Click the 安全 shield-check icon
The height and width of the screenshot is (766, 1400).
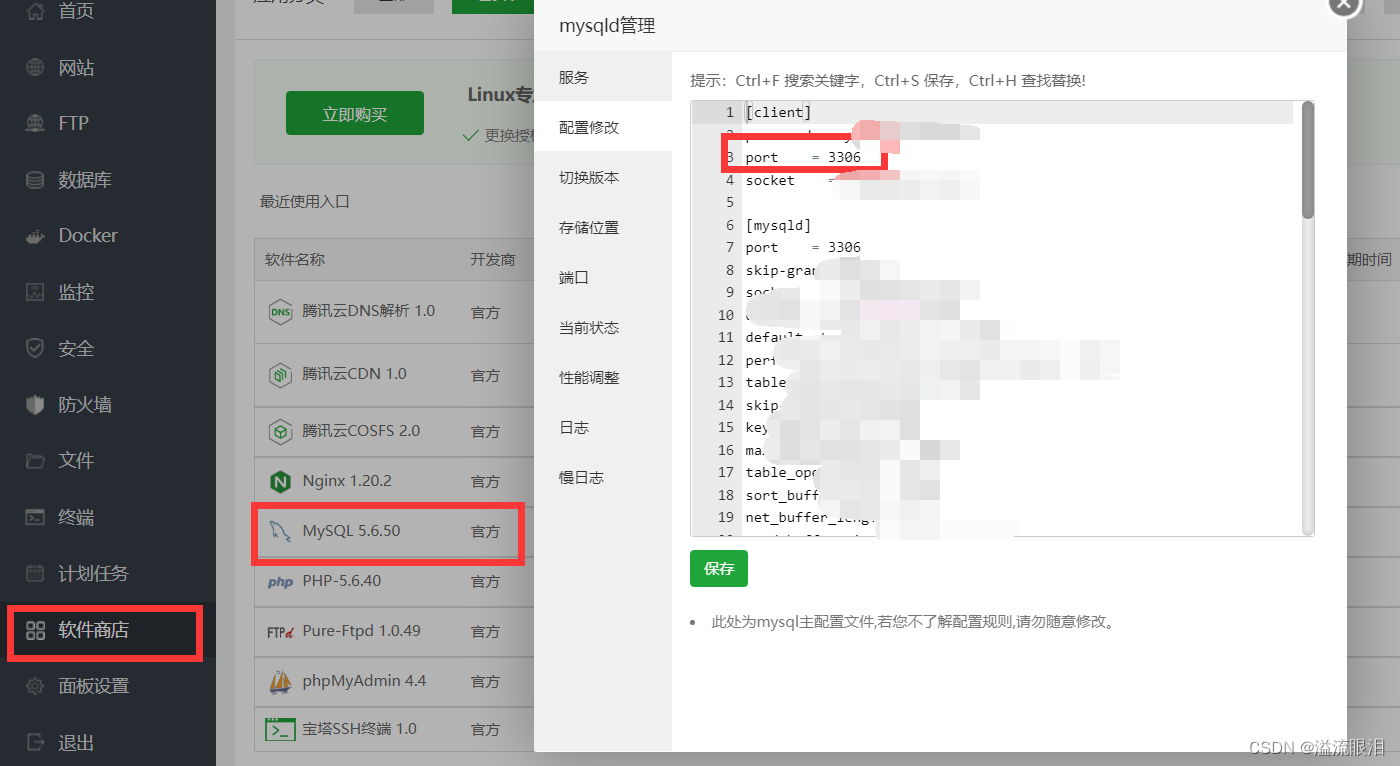click(35, 348)
